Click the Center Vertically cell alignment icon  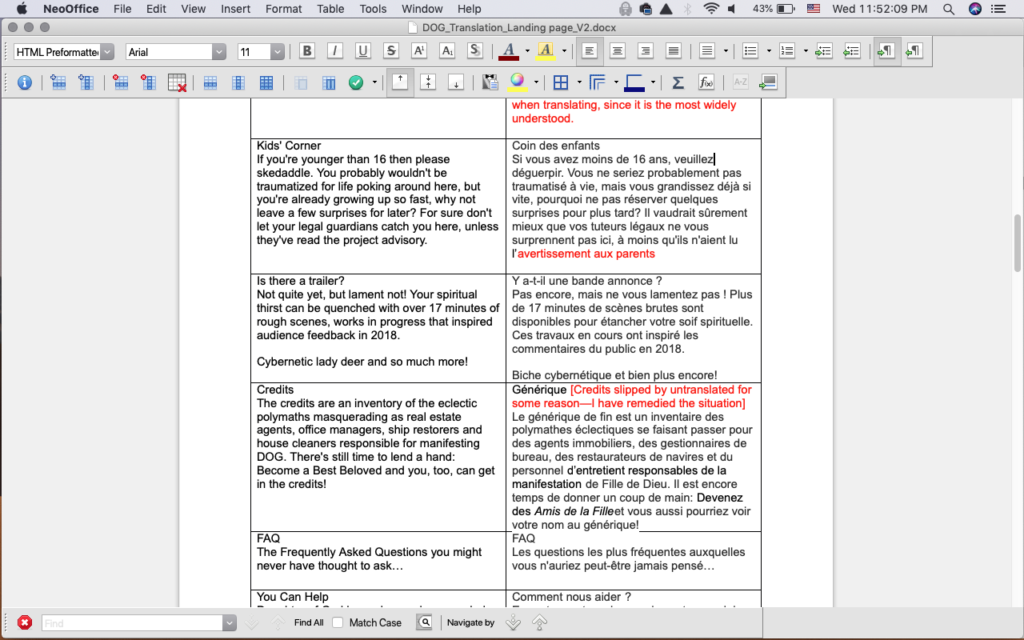coord(428,82)
